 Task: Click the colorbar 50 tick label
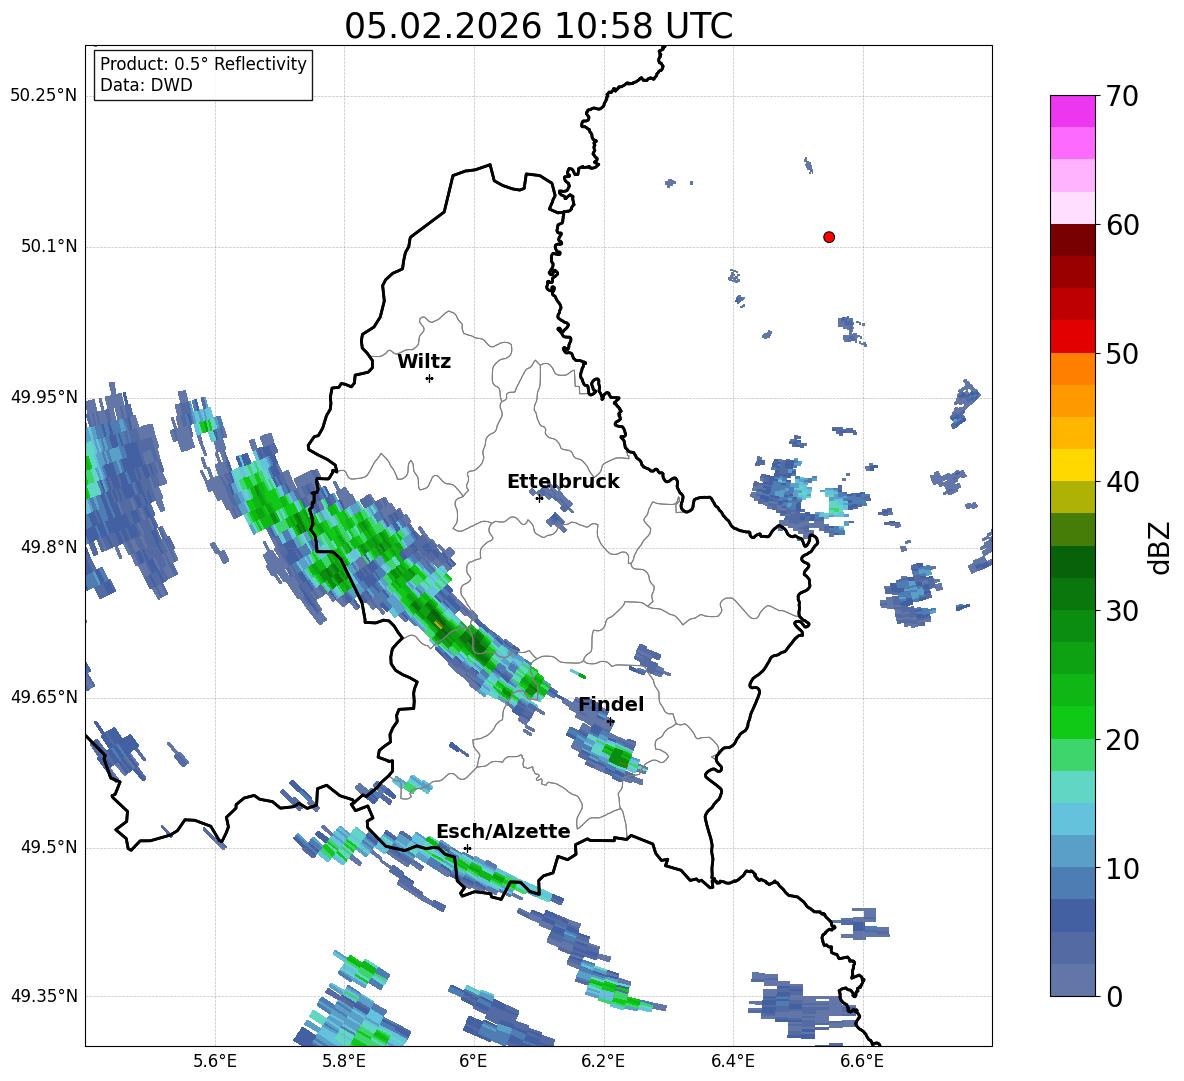coord(1122,354)
